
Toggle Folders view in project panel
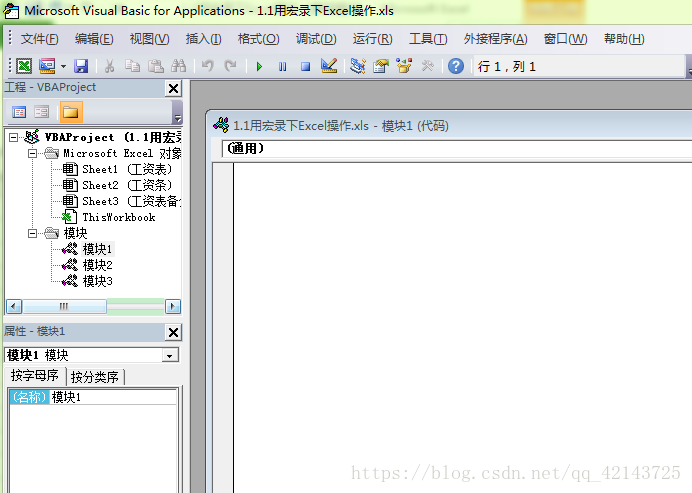coord(71,112)
